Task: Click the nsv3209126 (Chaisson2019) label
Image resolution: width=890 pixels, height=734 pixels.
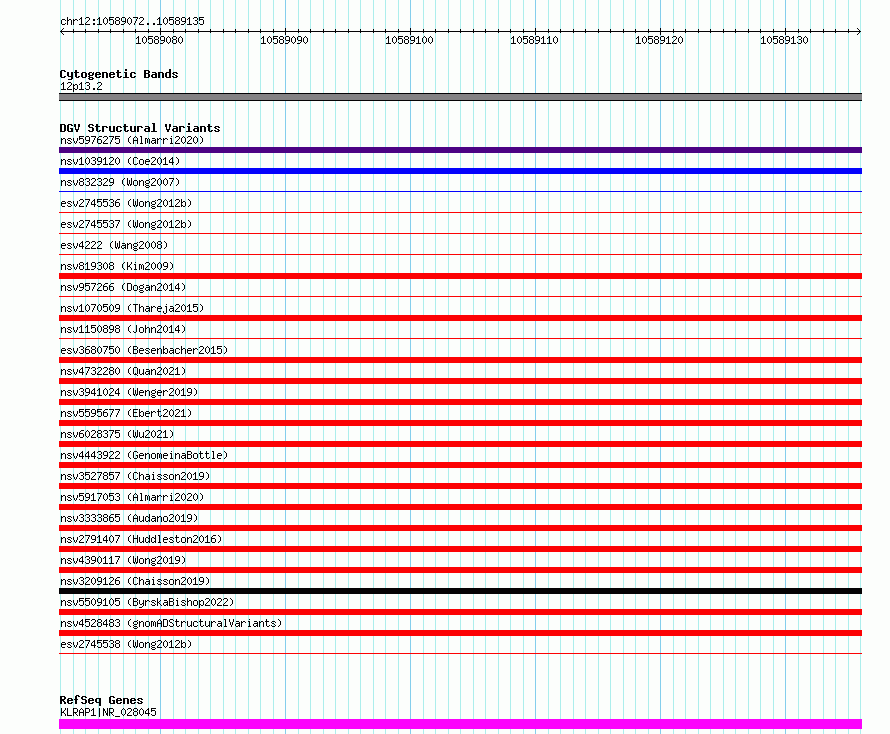Action: click(135, 581)
